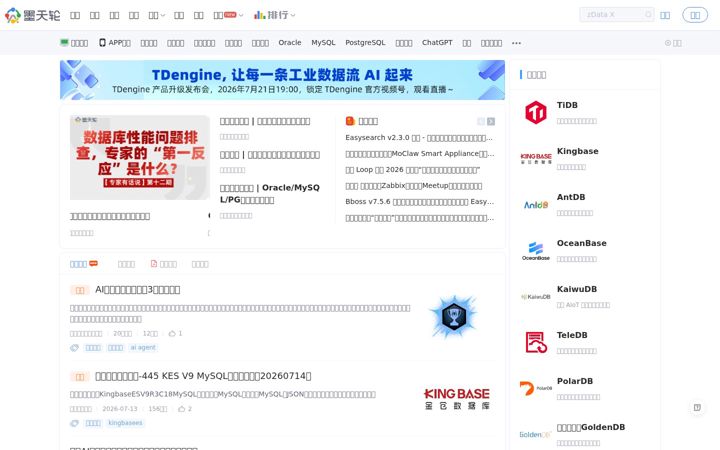Viewport: 720px width, 450px height.
Task: Expand the more categories ellipsis menu
Action: pos(516,43)
